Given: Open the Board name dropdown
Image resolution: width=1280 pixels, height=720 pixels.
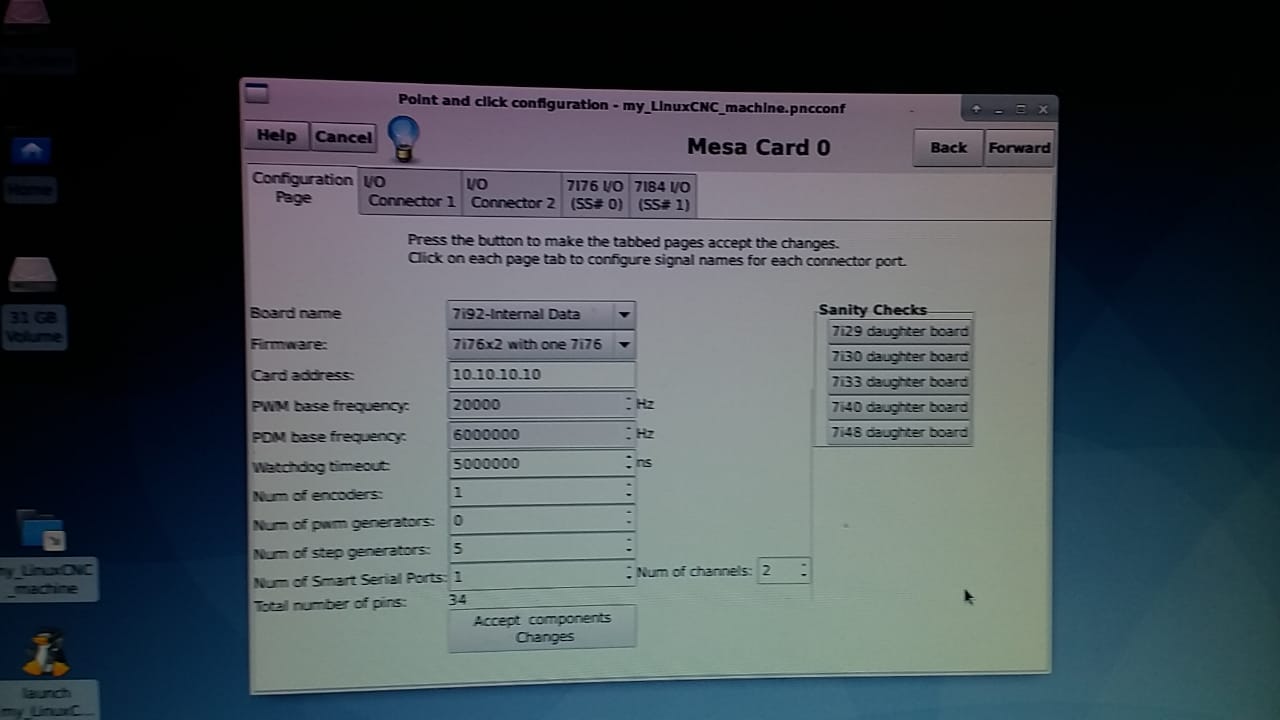Looking at the screenshot, I should click(541, 314).
